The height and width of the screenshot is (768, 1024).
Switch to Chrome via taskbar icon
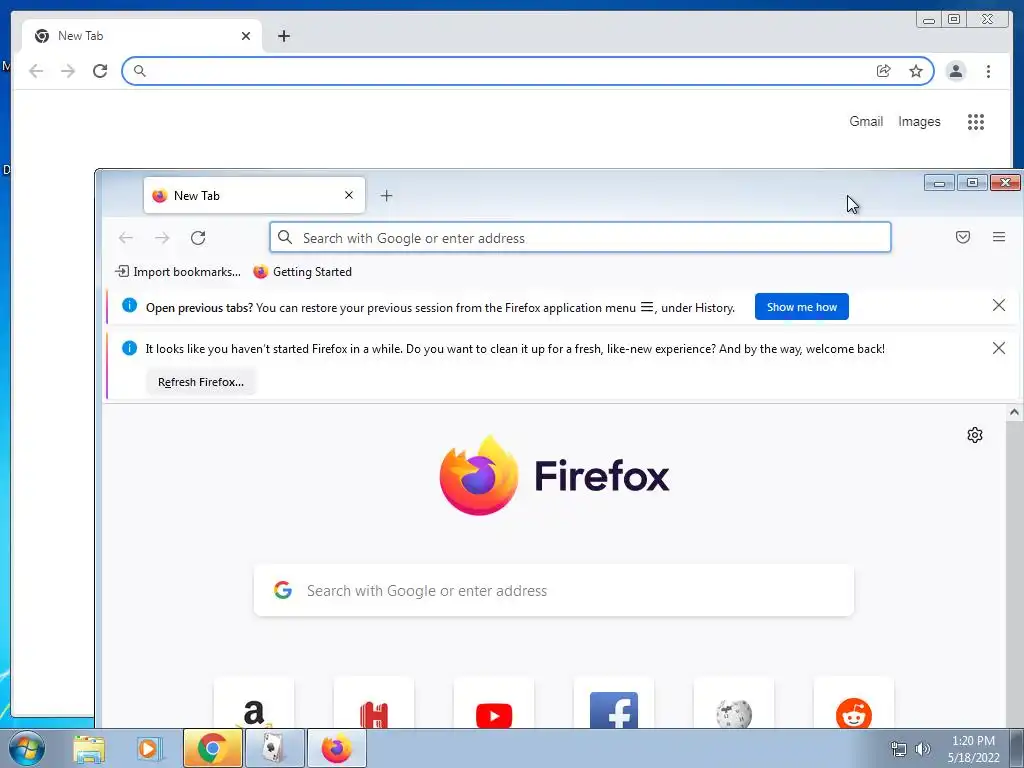pos(212,748)
